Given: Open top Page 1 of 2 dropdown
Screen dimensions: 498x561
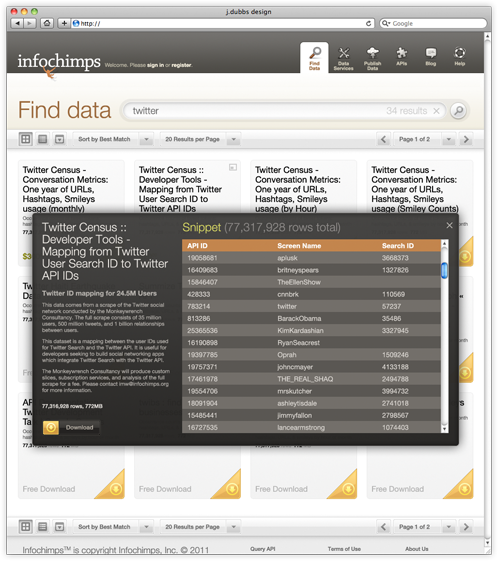Looking at the screenshot, I should 425,139.
